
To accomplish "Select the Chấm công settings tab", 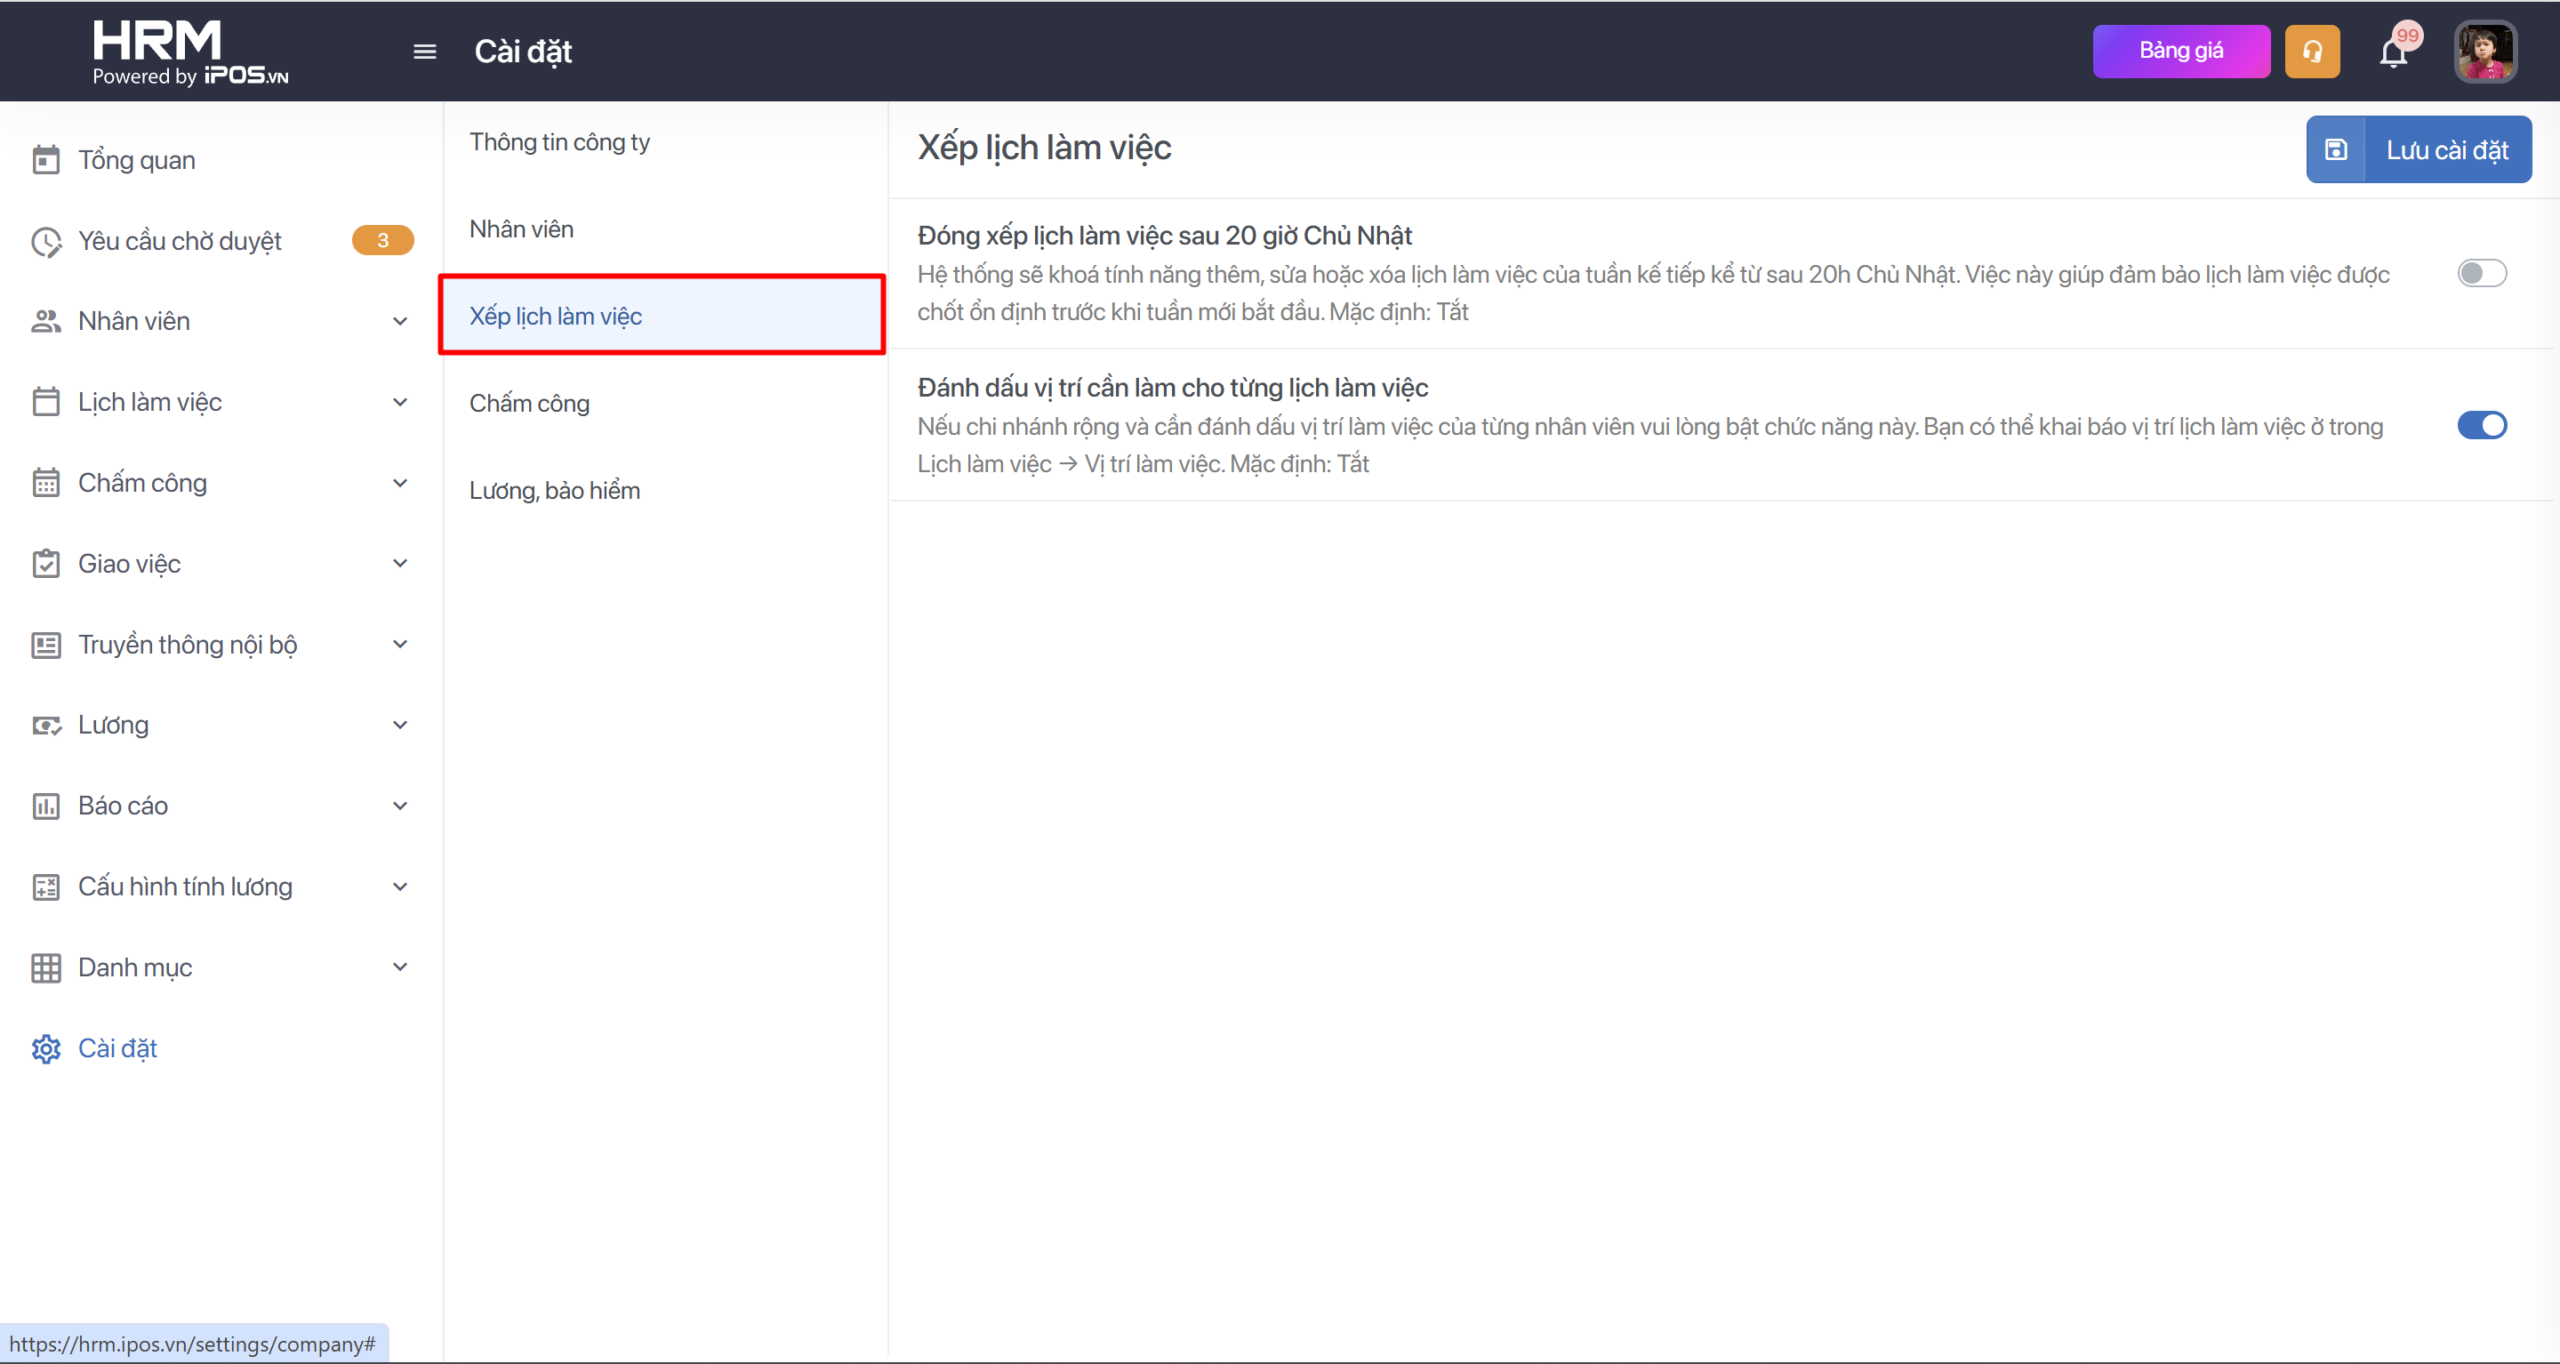I will click(x=530, y=403).
